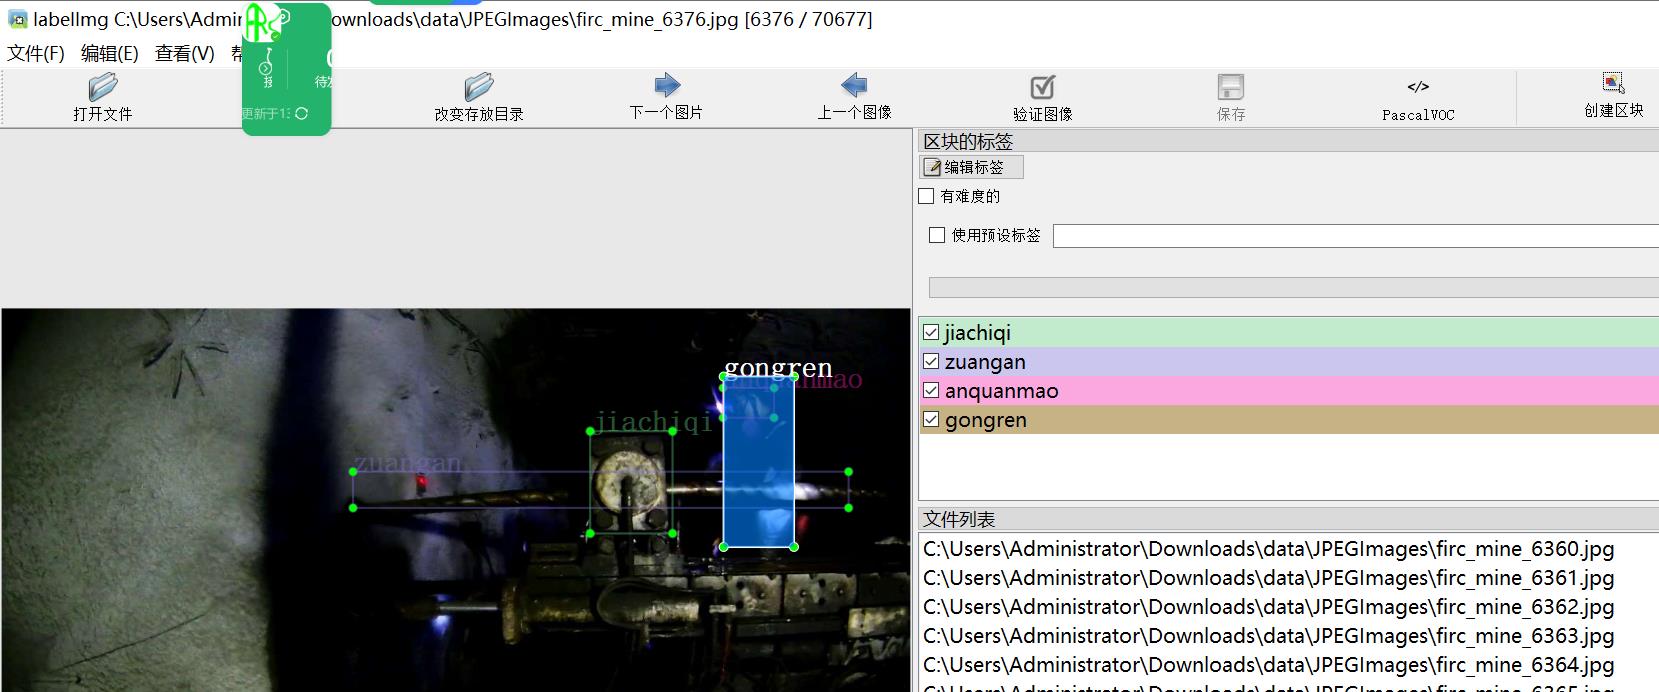Click the 验证图像 verify image icon
The image size is (1659, 692).
click(1043, 87)
